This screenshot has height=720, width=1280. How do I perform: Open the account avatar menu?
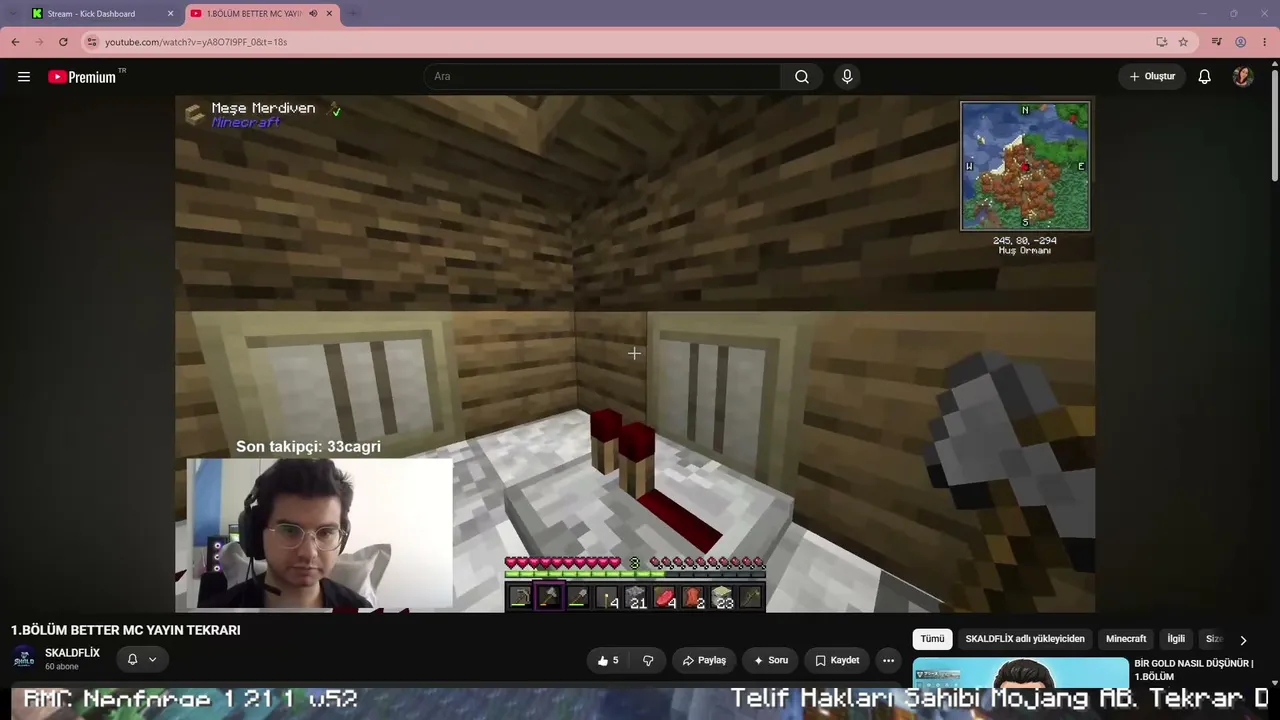[x=1243, y=77]
